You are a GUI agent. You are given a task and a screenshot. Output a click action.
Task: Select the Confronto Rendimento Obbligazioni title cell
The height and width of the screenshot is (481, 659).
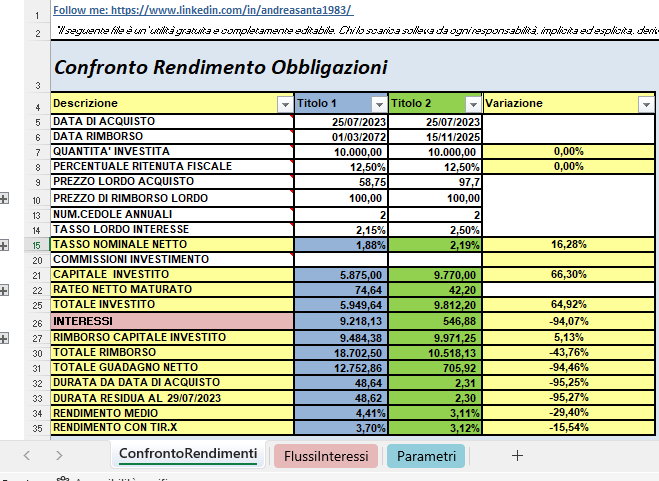click(x=220, y=68)
